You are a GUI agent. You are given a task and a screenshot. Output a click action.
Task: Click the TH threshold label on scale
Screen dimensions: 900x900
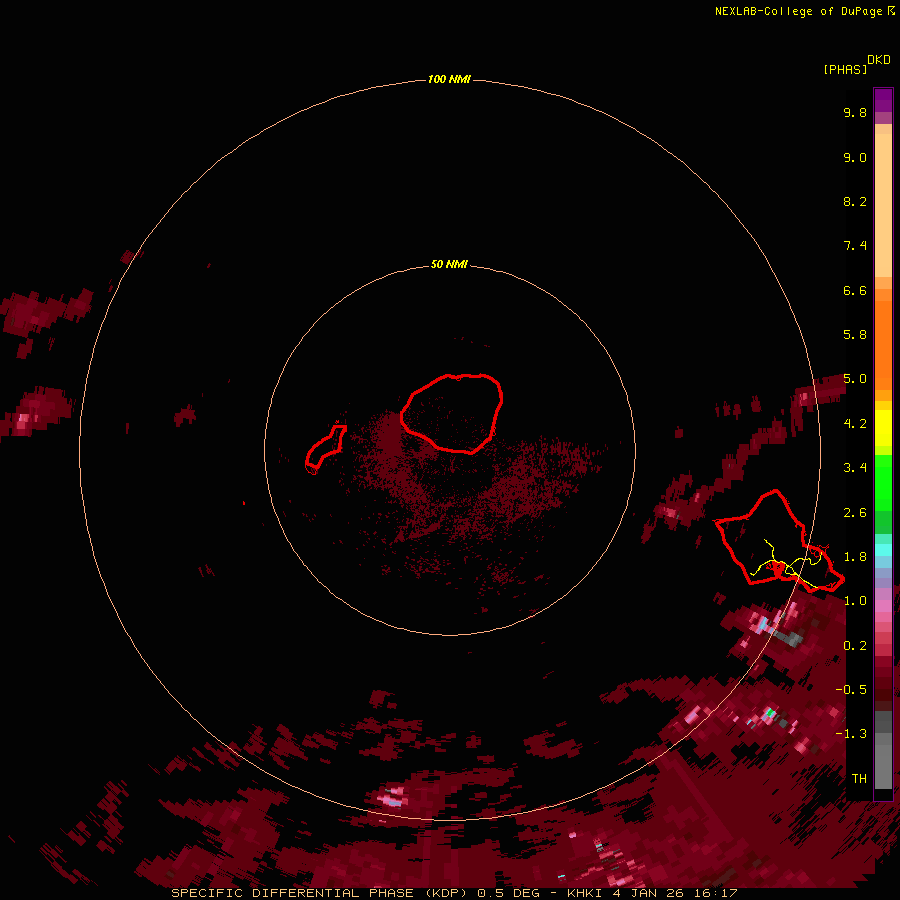pos(859,779)
